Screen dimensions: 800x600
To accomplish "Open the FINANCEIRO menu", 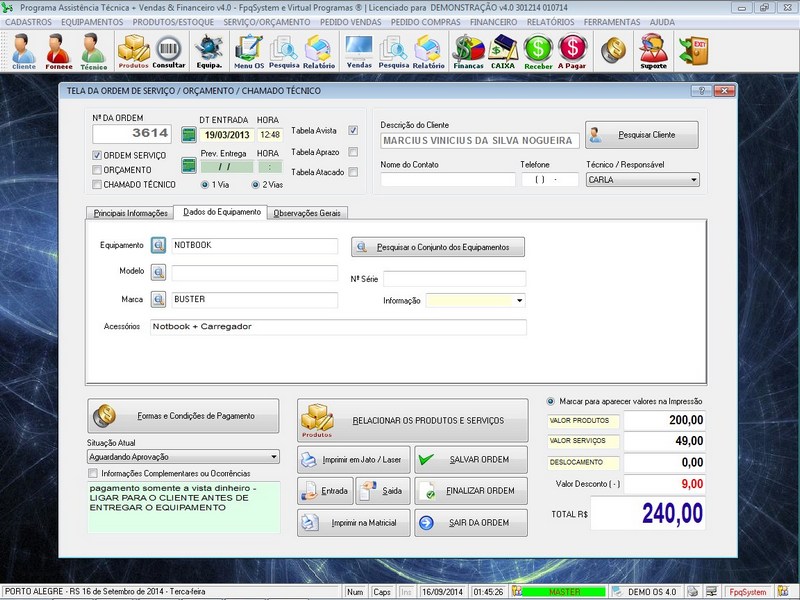I will click(493, 22).
